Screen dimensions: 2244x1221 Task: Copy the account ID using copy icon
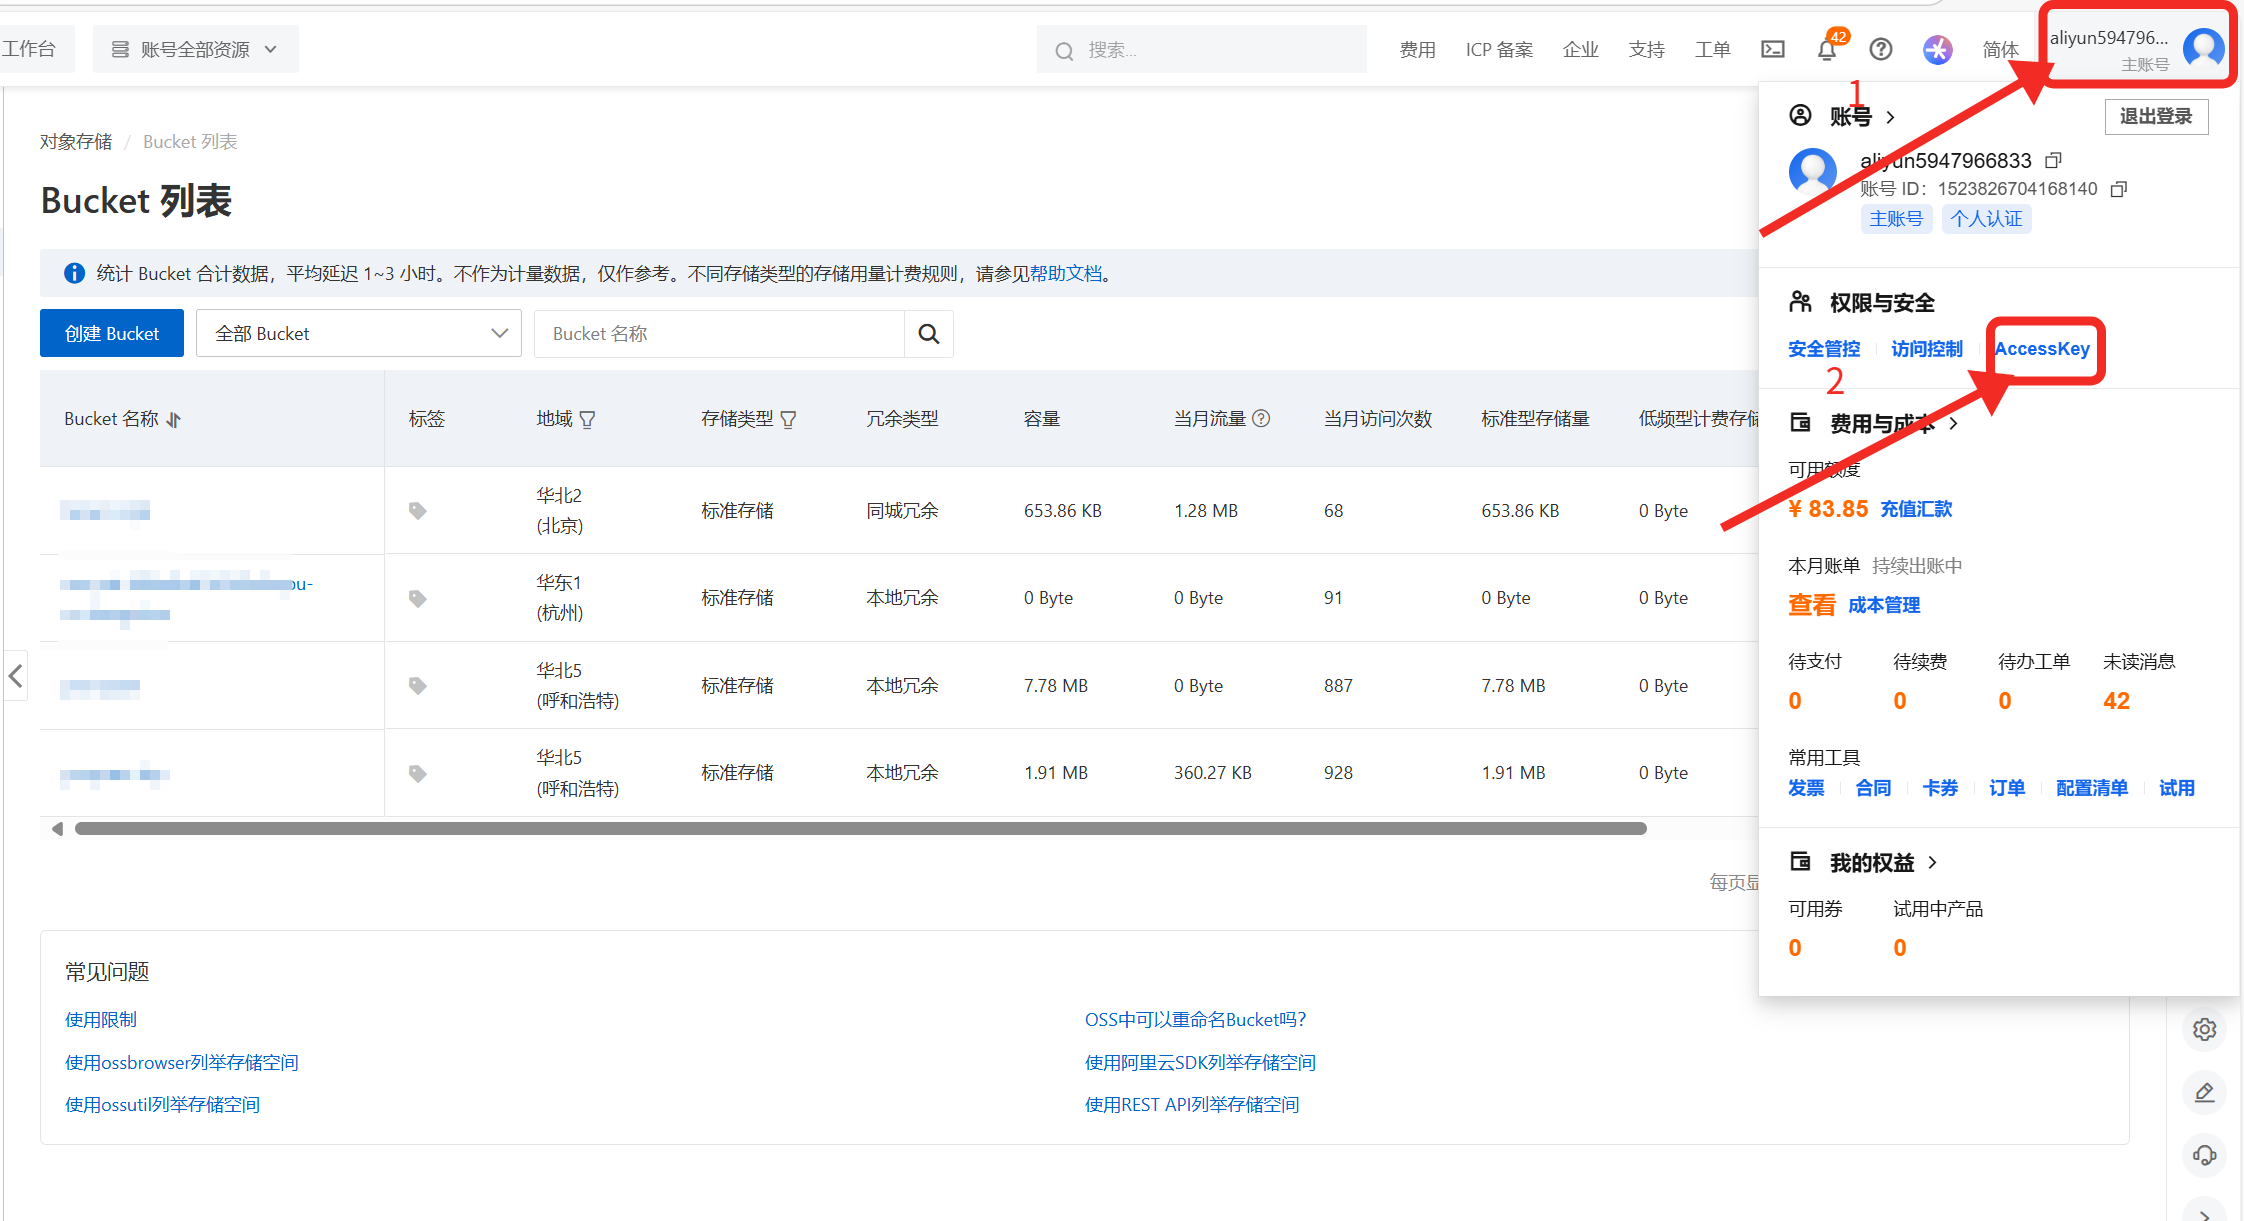click(x=2119, y=189)
